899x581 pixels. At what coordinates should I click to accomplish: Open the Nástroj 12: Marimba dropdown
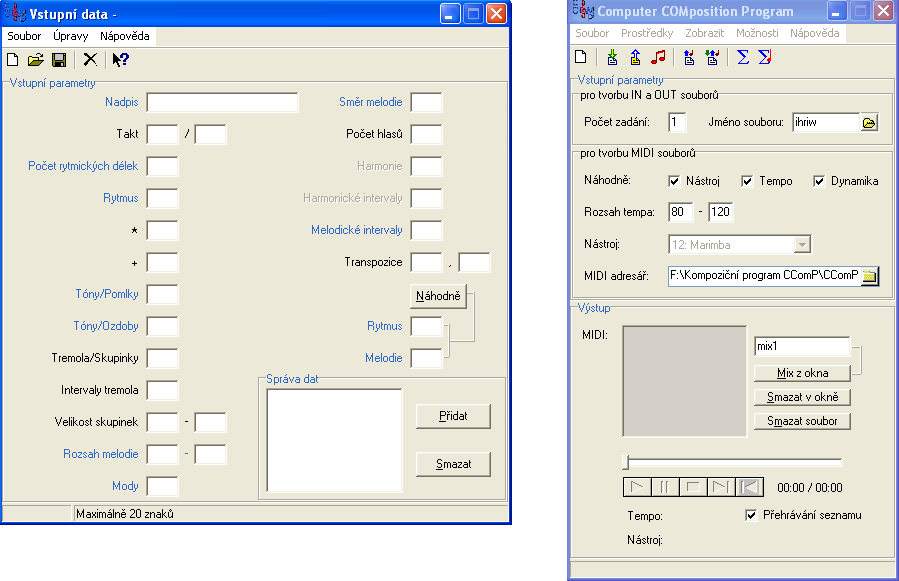point(802,245)
